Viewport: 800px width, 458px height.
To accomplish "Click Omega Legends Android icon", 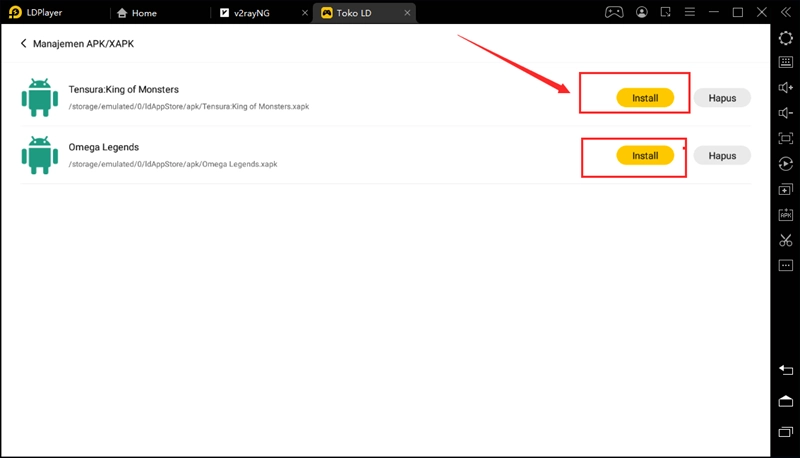I will click(40, 155).
